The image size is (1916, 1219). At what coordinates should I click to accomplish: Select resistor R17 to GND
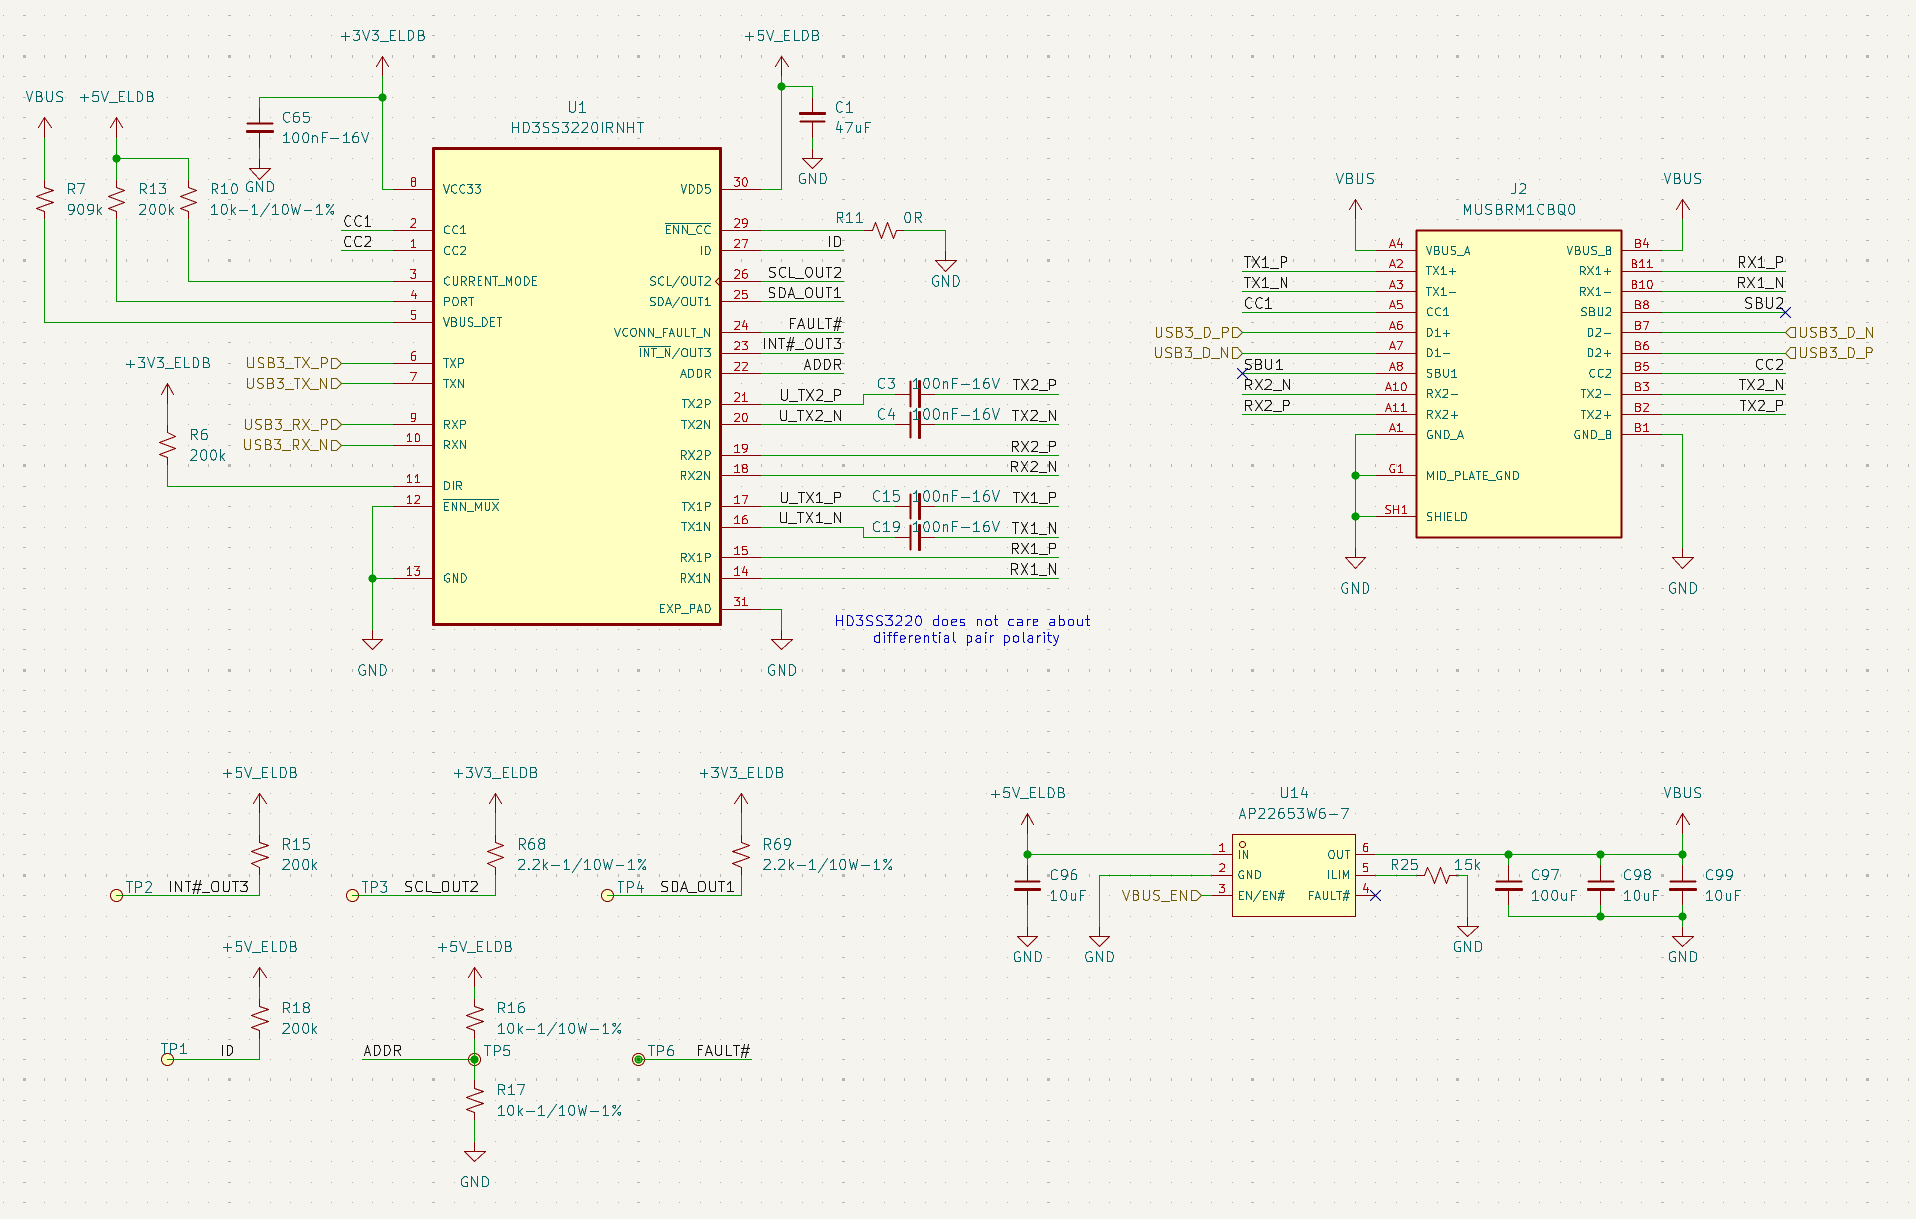[x=475, y=1100]
